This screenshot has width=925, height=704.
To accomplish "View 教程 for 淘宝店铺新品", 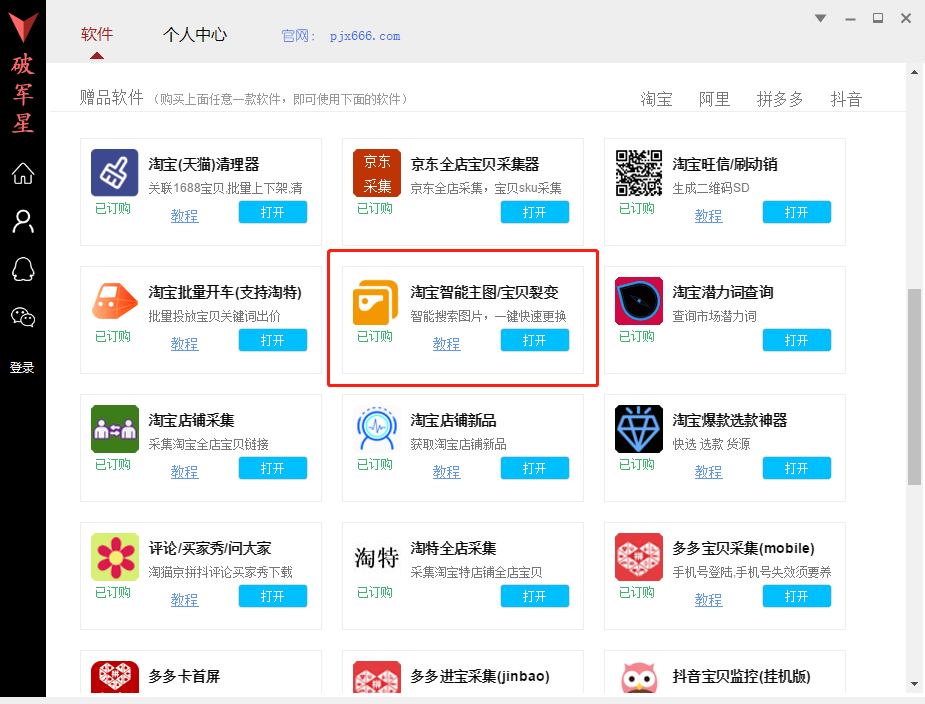I will point(447,472).
